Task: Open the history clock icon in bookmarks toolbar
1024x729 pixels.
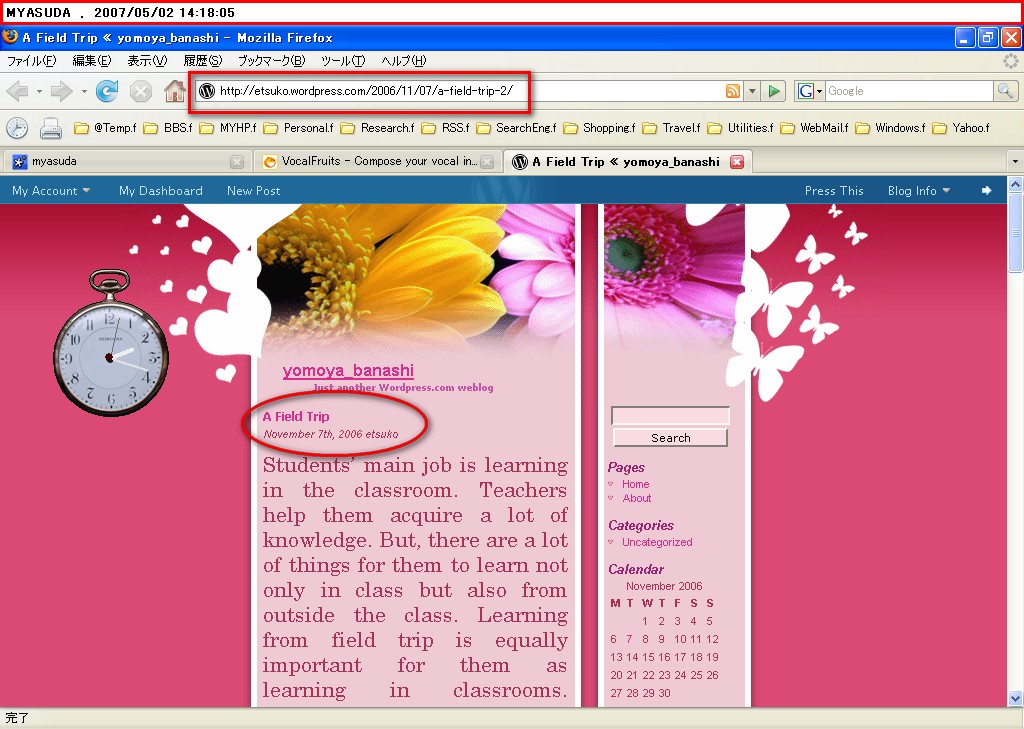Action: pos(17,128)
